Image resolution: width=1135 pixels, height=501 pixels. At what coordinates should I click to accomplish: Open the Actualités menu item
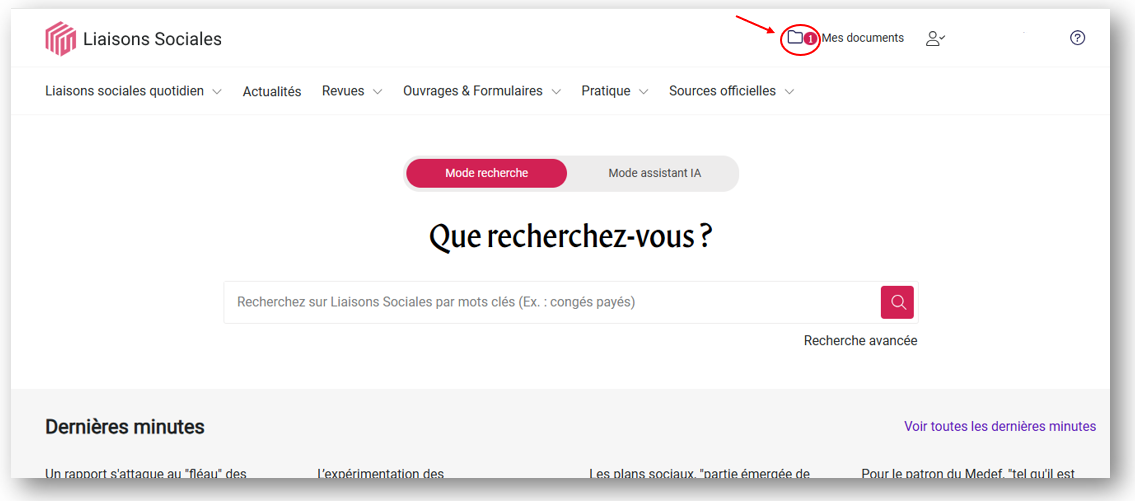tap(272, 92)
